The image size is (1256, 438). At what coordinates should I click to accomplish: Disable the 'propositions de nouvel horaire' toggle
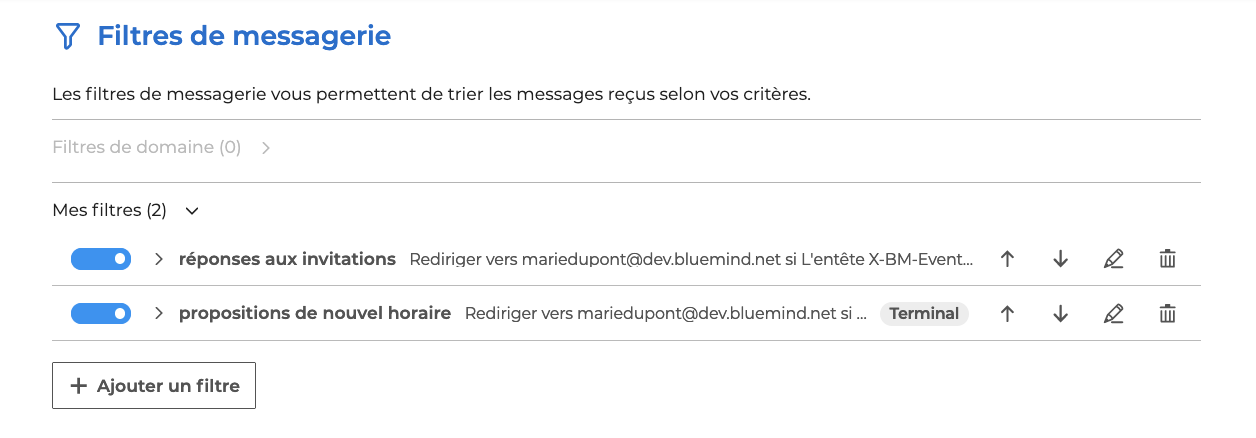click(101, 314)
